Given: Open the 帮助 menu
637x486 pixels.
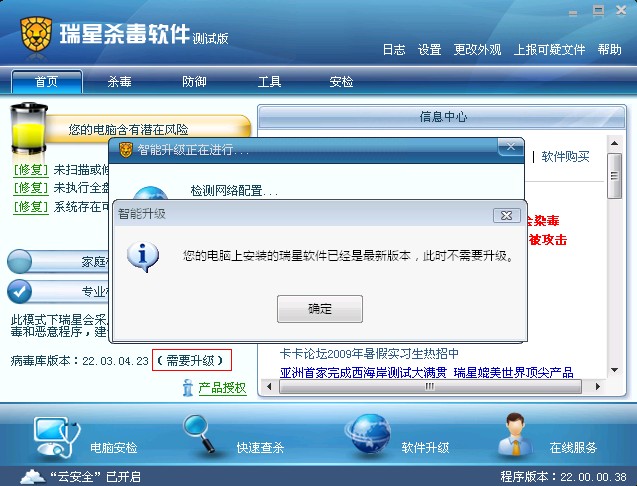Looking at the screenshot, I should click(609, 50).
